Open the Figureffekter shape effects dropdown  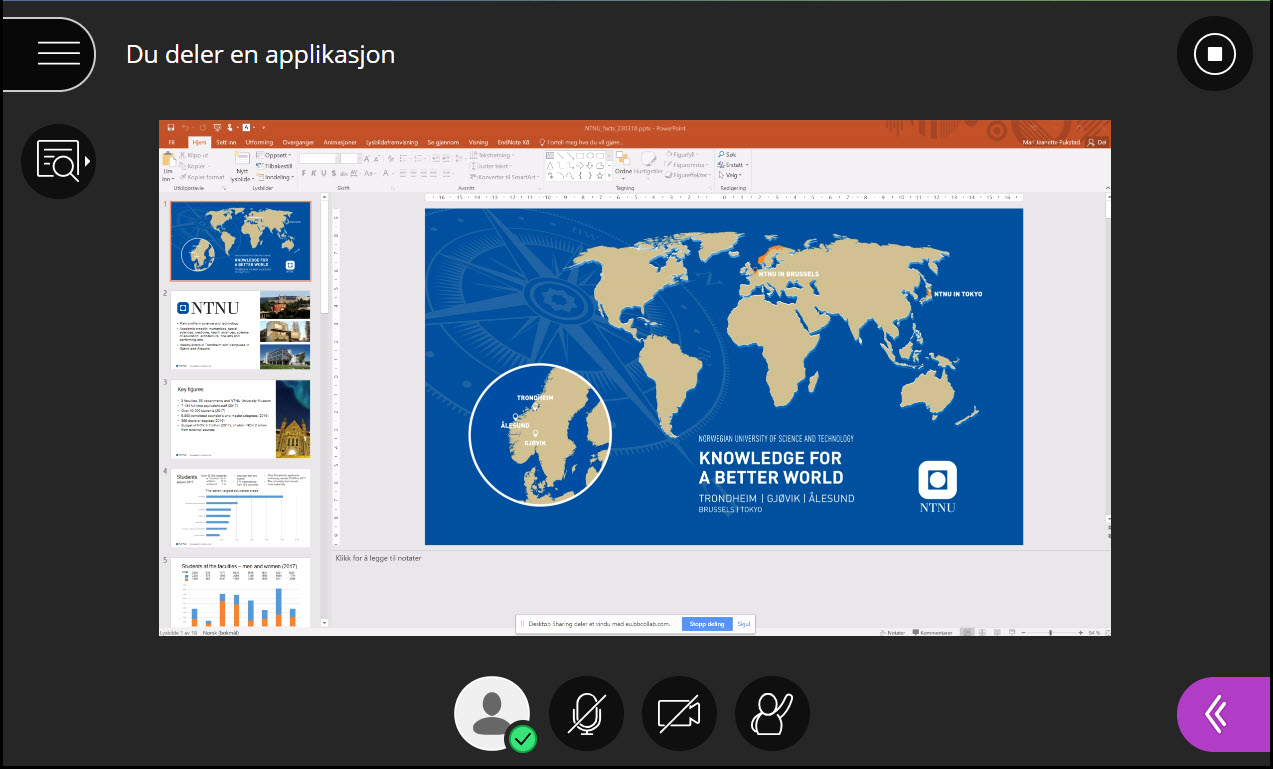click(x=687, y=175)
